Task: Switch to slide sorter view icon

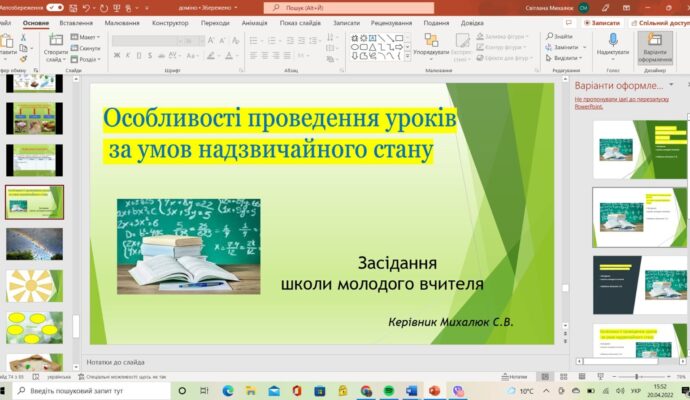Action: pos(564,377)
